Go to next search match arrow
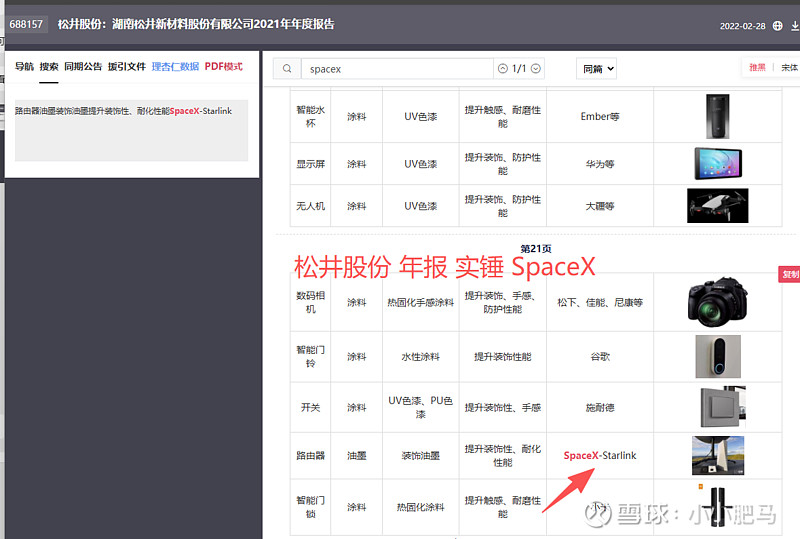 pos(536,68)
